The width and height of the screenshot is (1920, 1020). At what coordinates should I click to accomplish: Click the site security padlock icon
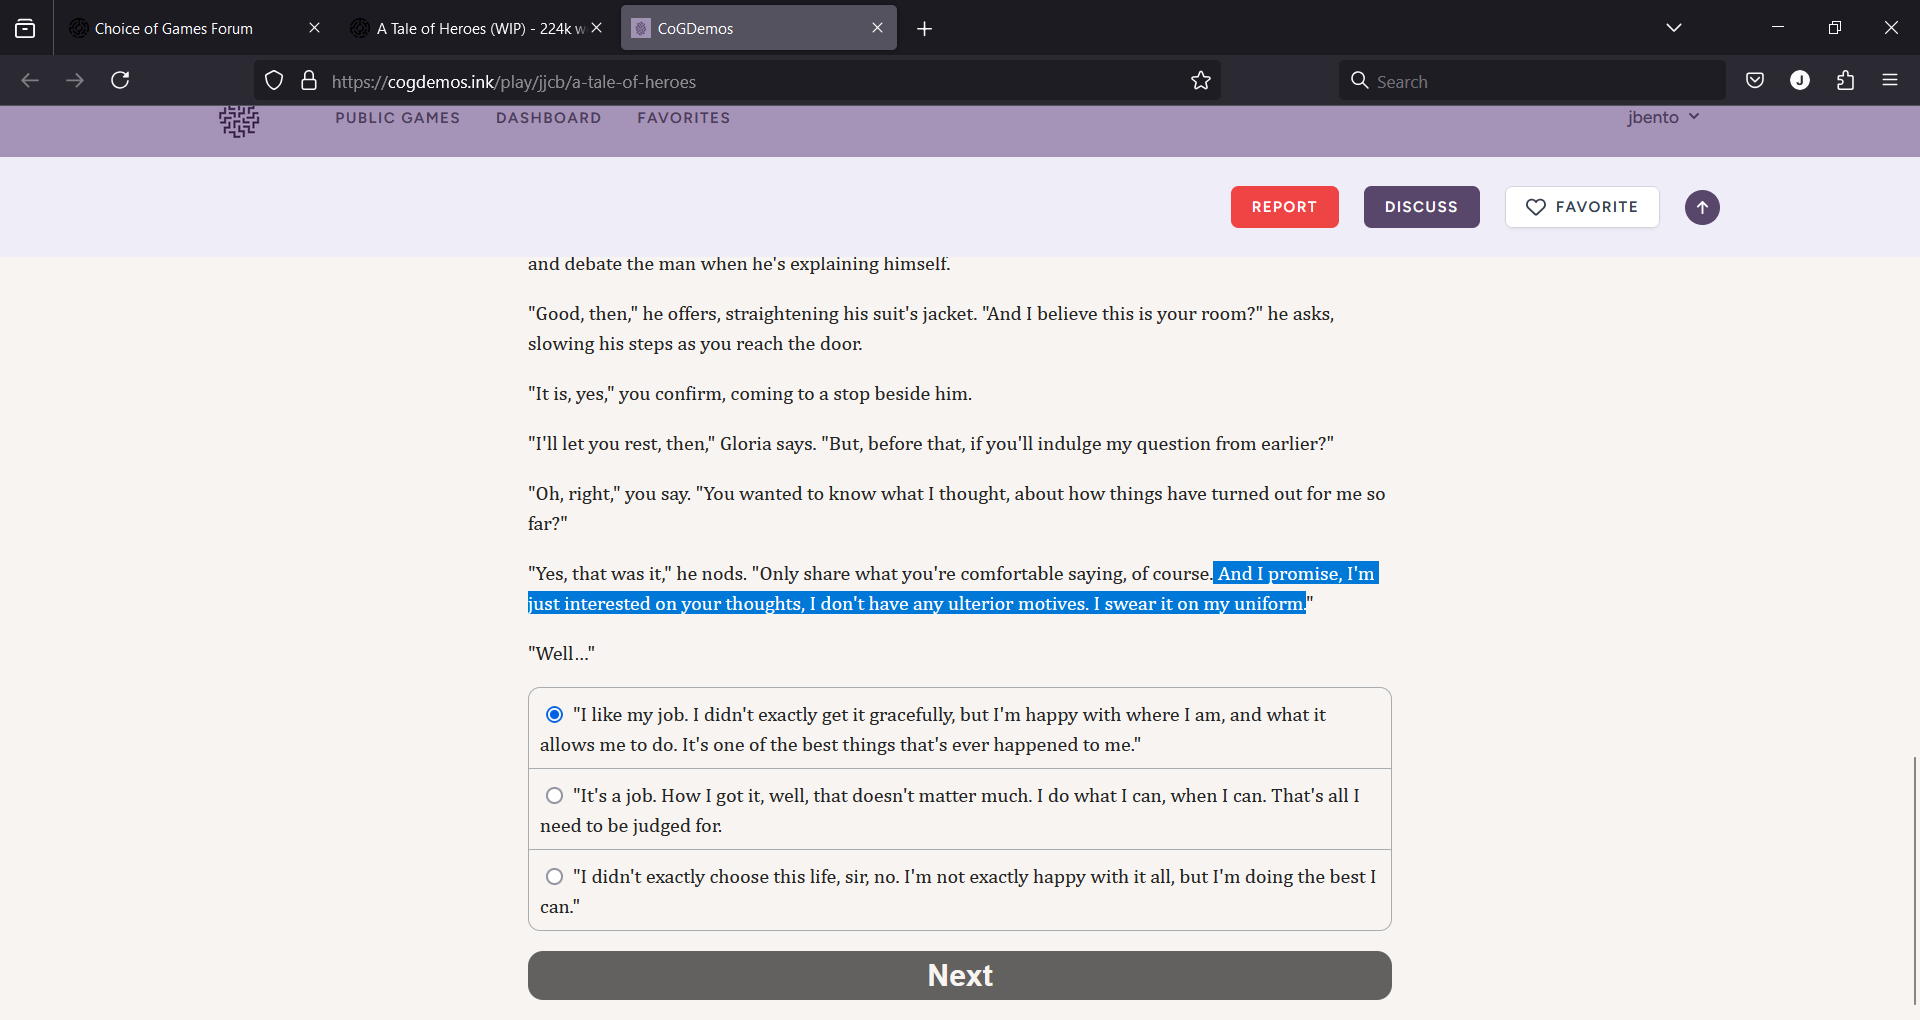click(309, 81)
